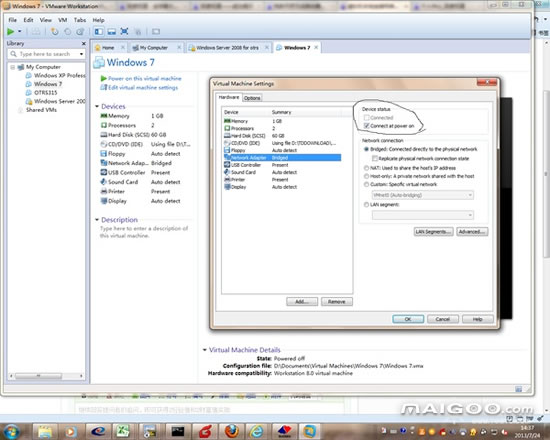Select Windows XP Professional in library
Viewport: 550px width, 440px height.
pyautogui.click(x=55, y=75)
